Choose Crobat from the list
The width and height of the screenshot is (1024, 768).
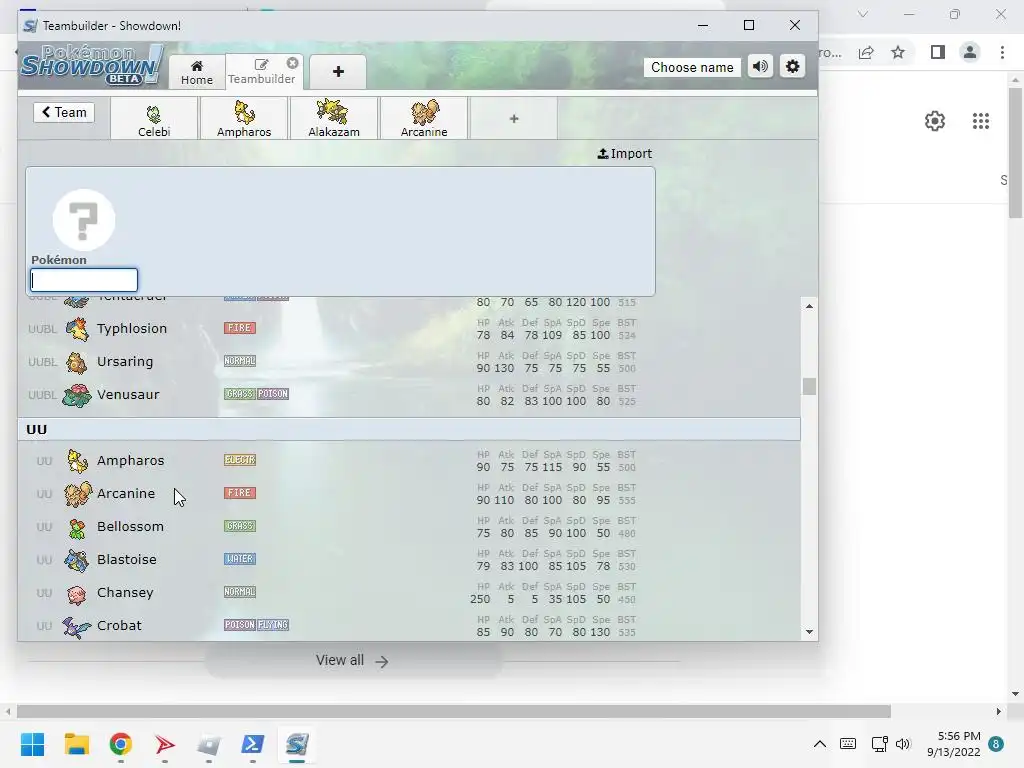pos(409,626)
